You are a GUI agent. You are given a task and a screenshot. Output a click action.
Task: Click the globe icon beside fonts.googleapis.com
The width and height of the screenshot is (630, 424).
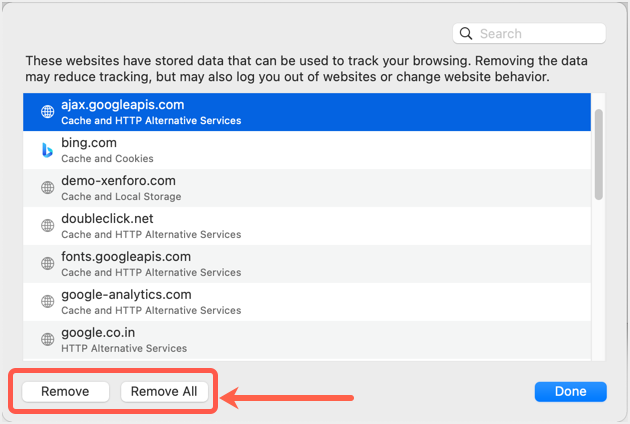click(47, 263)
